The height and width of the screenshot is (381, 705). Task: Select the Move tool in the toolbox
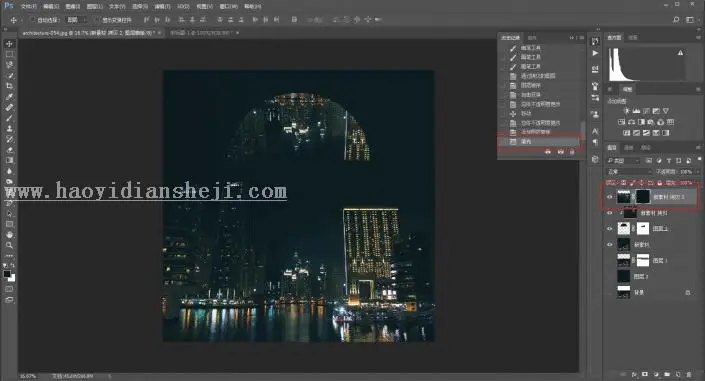tap(9, 44)
